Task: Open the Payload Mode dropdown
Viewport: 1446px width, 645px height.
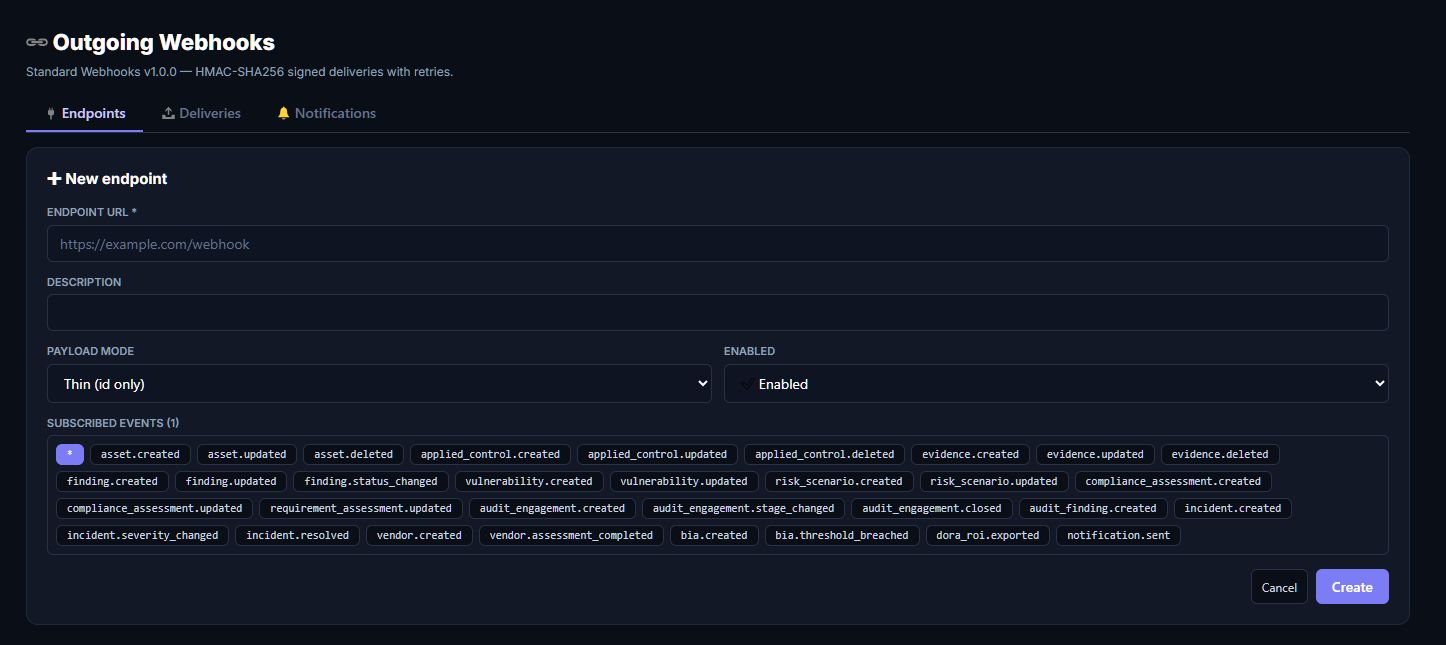Action: coord(379,384)
